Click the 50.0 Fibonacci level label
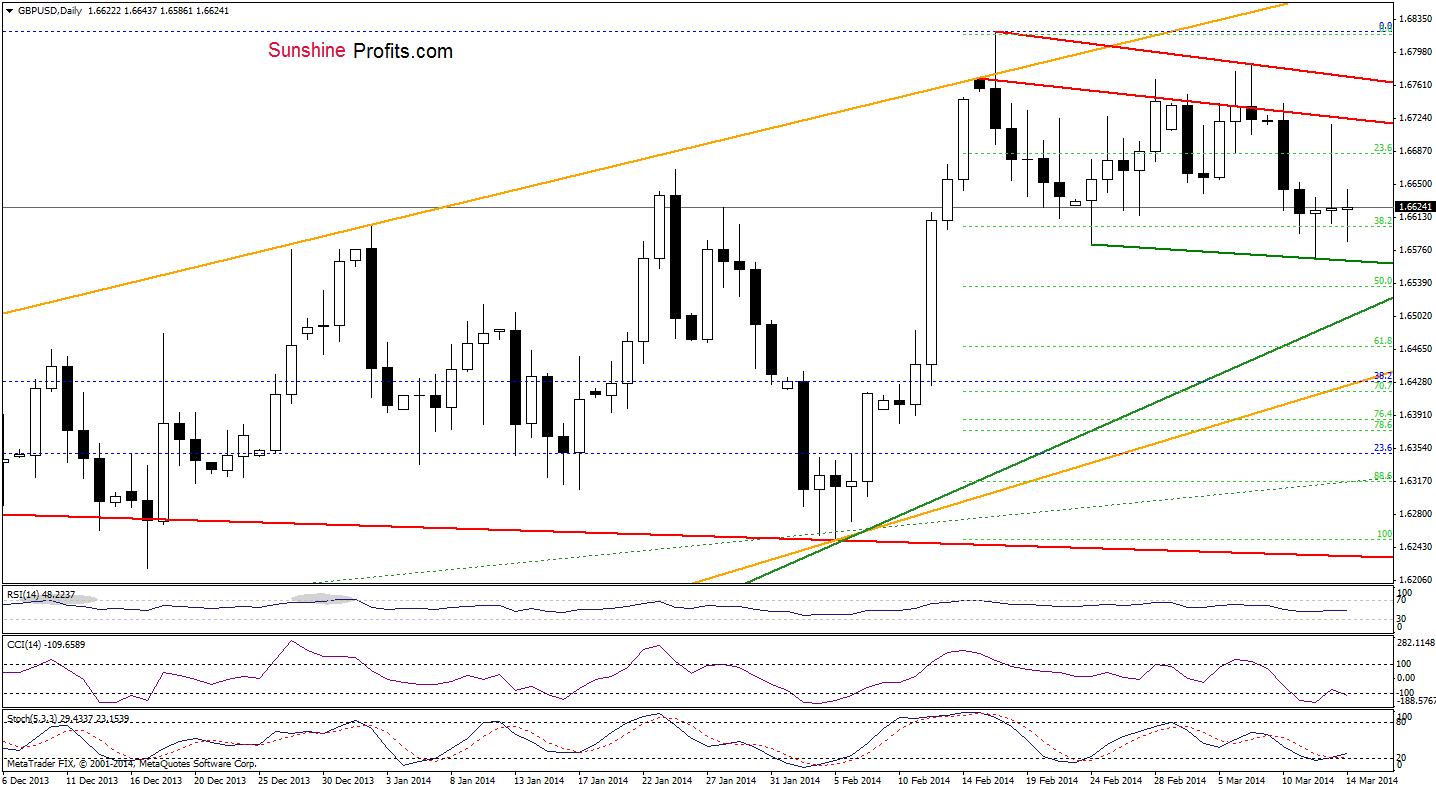 1384,281
